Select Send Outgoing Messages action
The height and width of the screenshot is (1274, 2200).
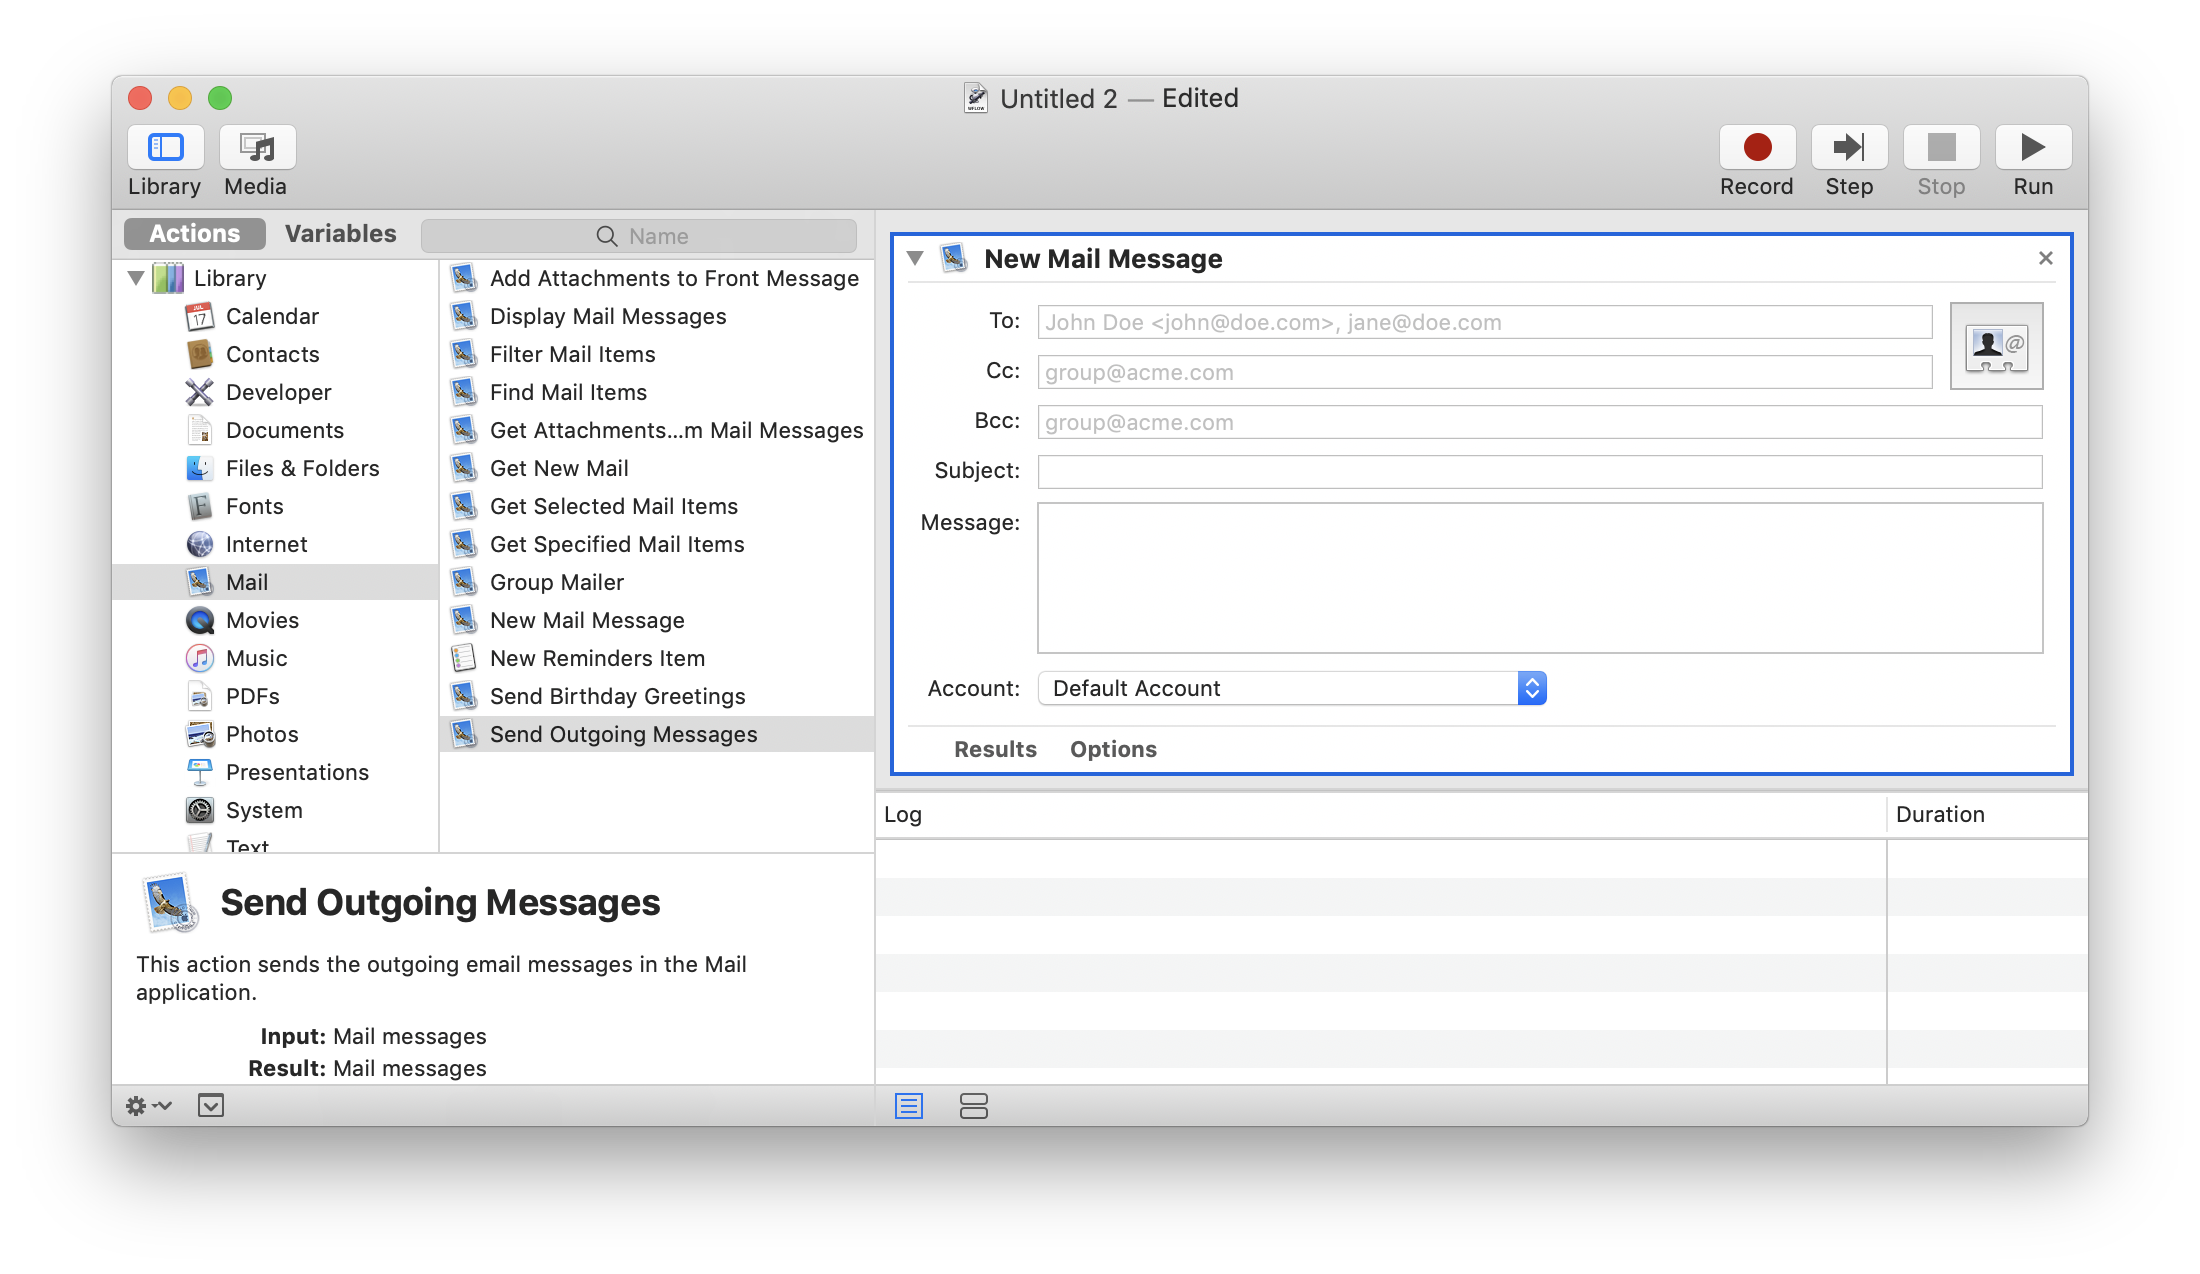coord(657,734)
